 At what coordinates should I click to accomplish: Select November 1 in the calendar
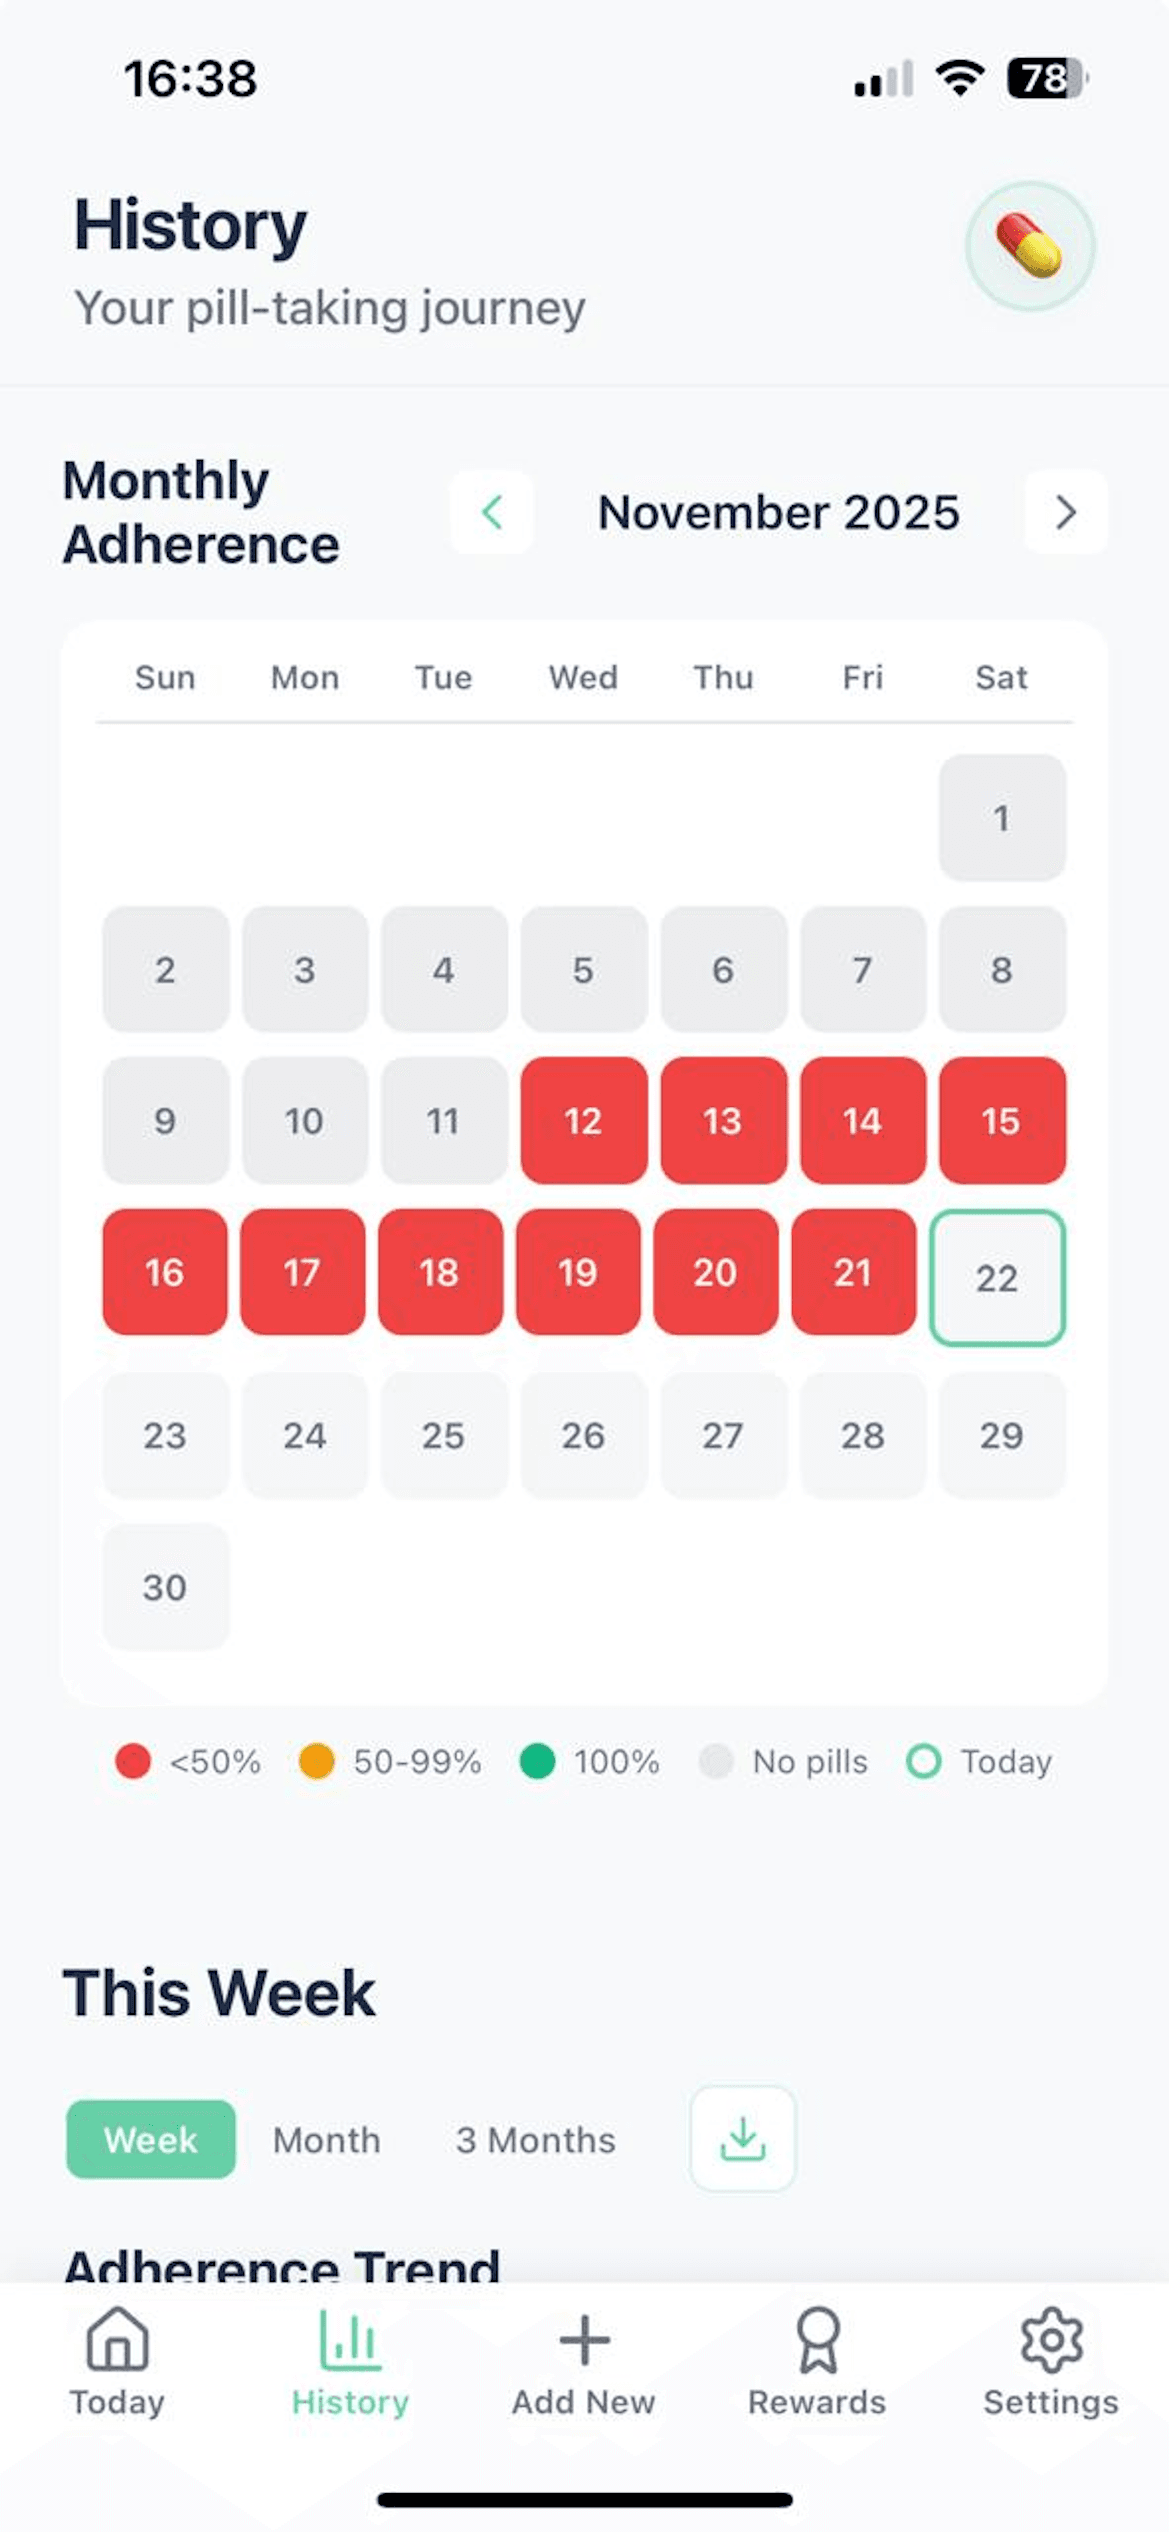click(1001, 818)
